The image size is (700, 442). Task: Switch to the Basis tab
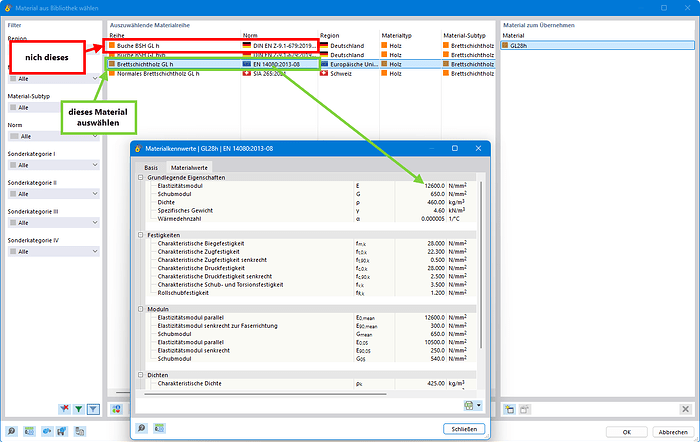pyautogui.click(x=151, y=167)
